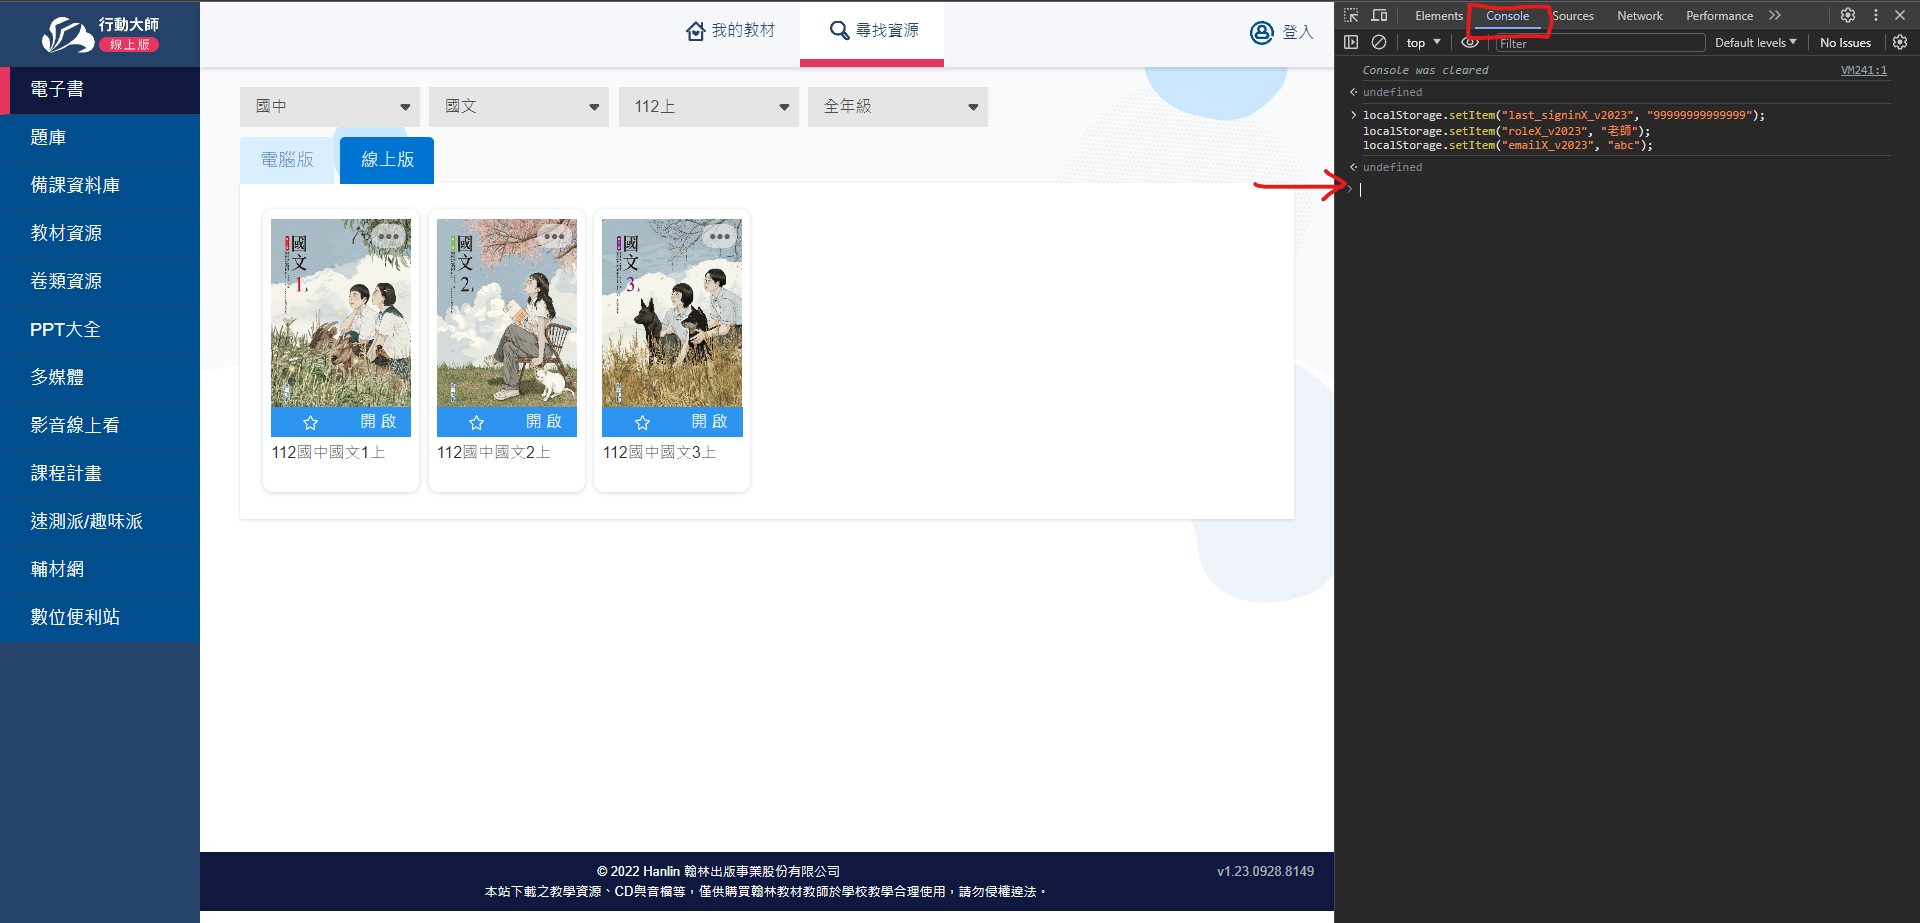Screen dimensions: 1920x923
Task: Expand the 112上 semester dropdown
Action: (x=709, y=106)
